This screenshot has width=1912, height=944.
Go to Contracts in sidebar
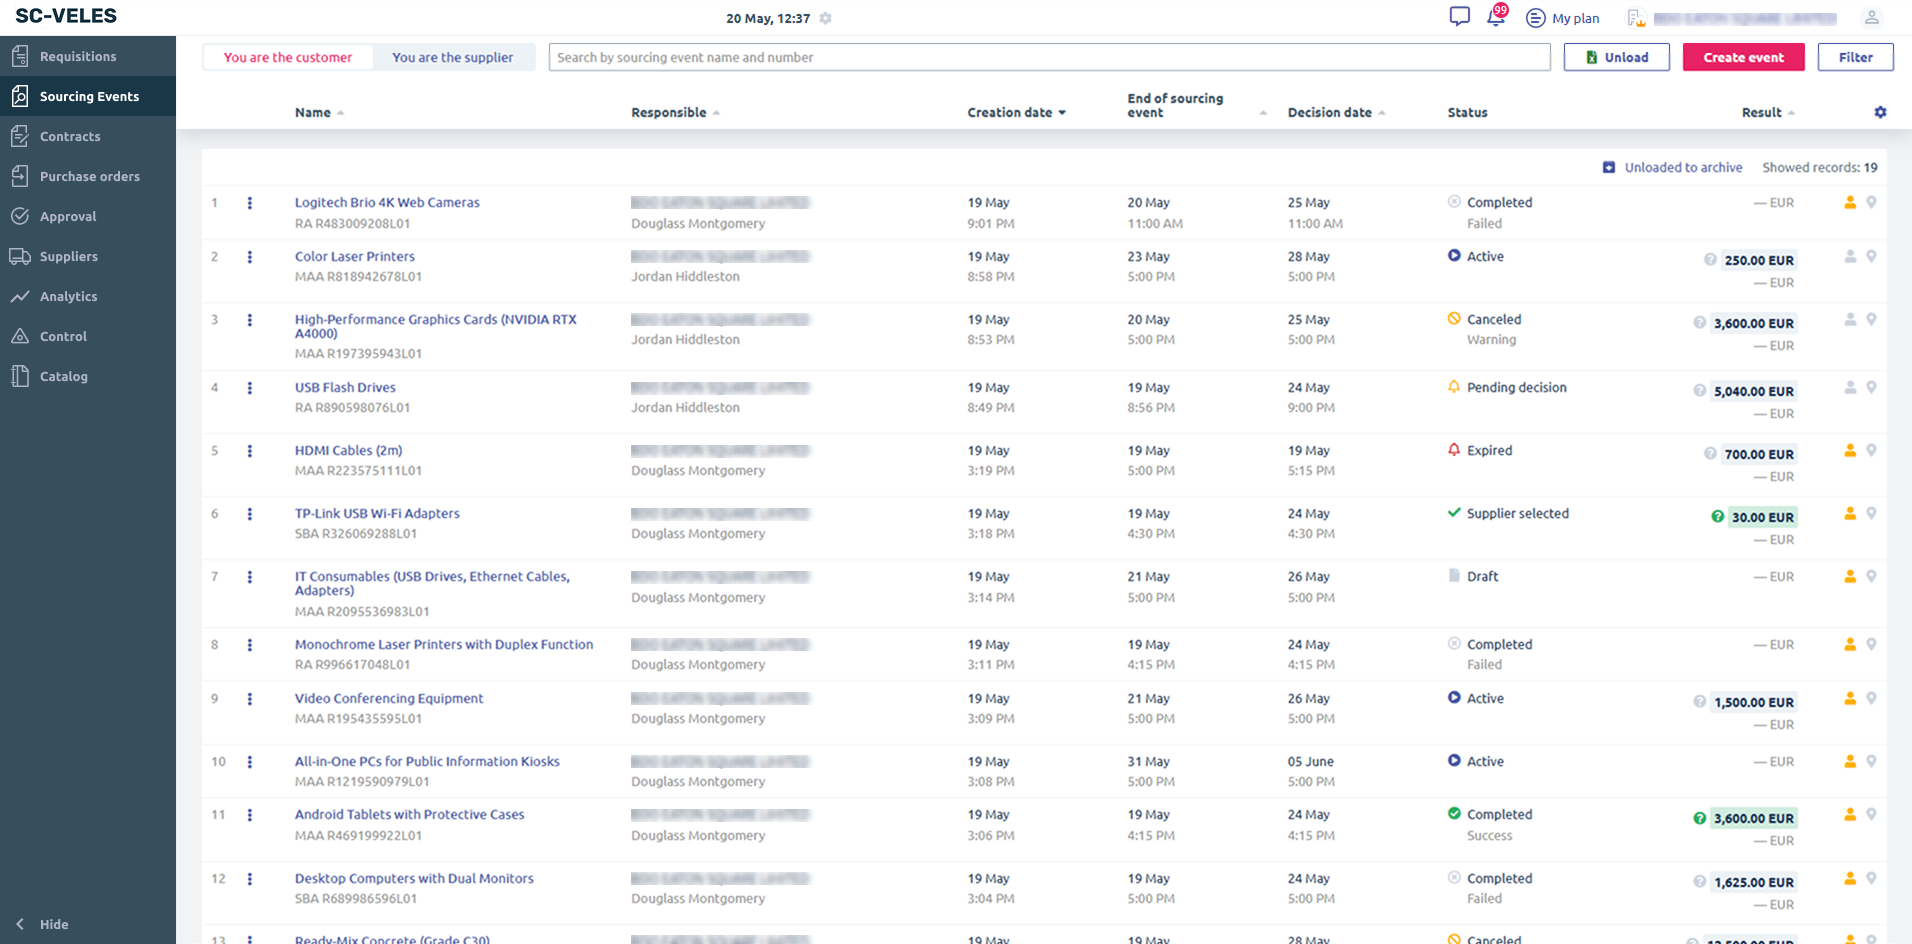pyautogui.click(x=70, y=137)
